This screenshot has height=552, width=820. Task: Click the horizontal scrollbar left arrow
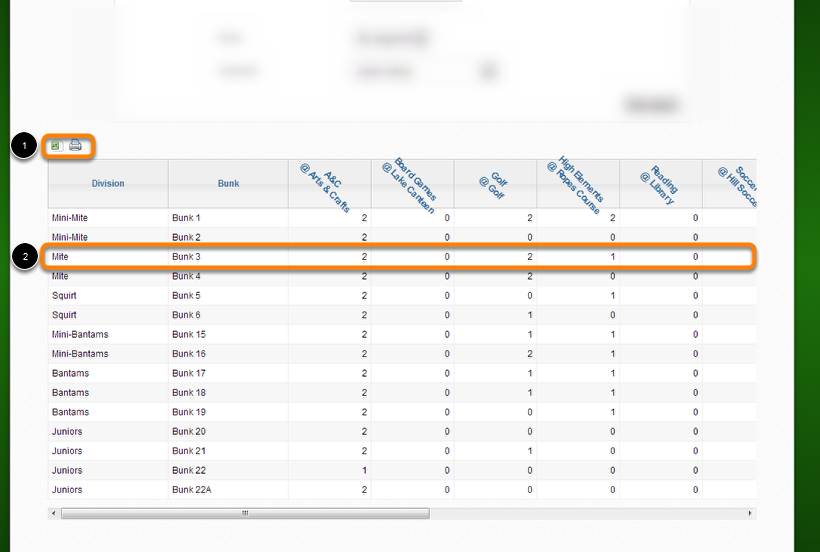tap(53, 513)
